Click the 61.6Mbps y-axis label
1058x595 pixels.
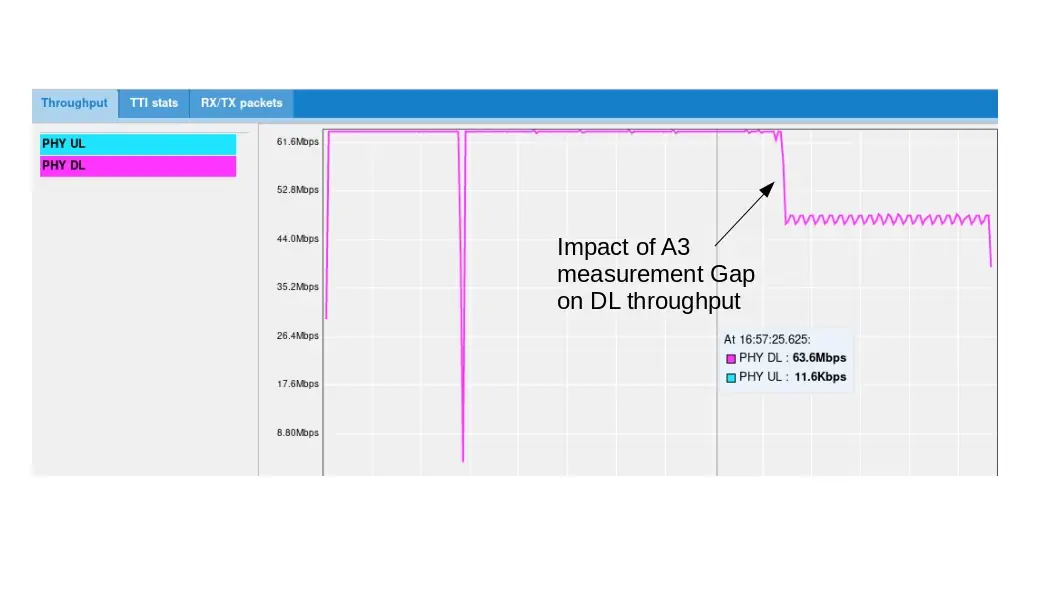tap(298, 142)
